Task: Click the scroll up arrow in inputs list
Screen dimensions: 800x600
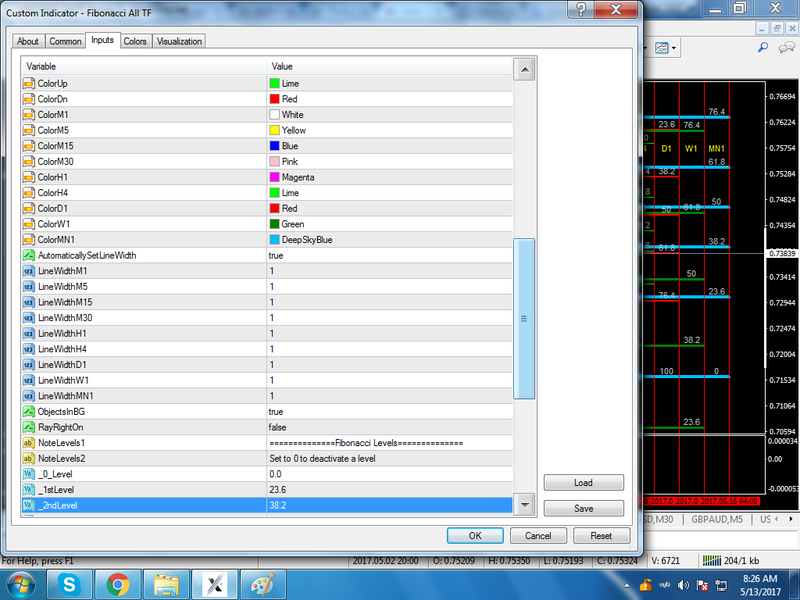Action: (524, 70)
